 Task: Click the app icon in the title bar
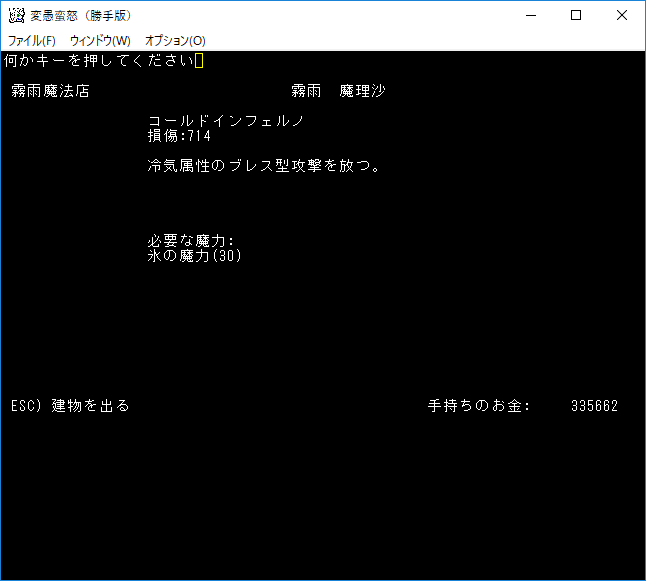coord(16,16)
